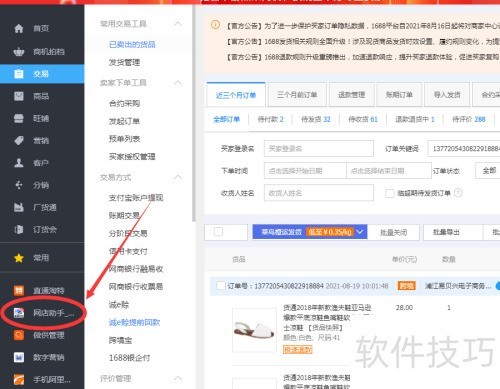Open 支付宝账户提现 link

136,198
